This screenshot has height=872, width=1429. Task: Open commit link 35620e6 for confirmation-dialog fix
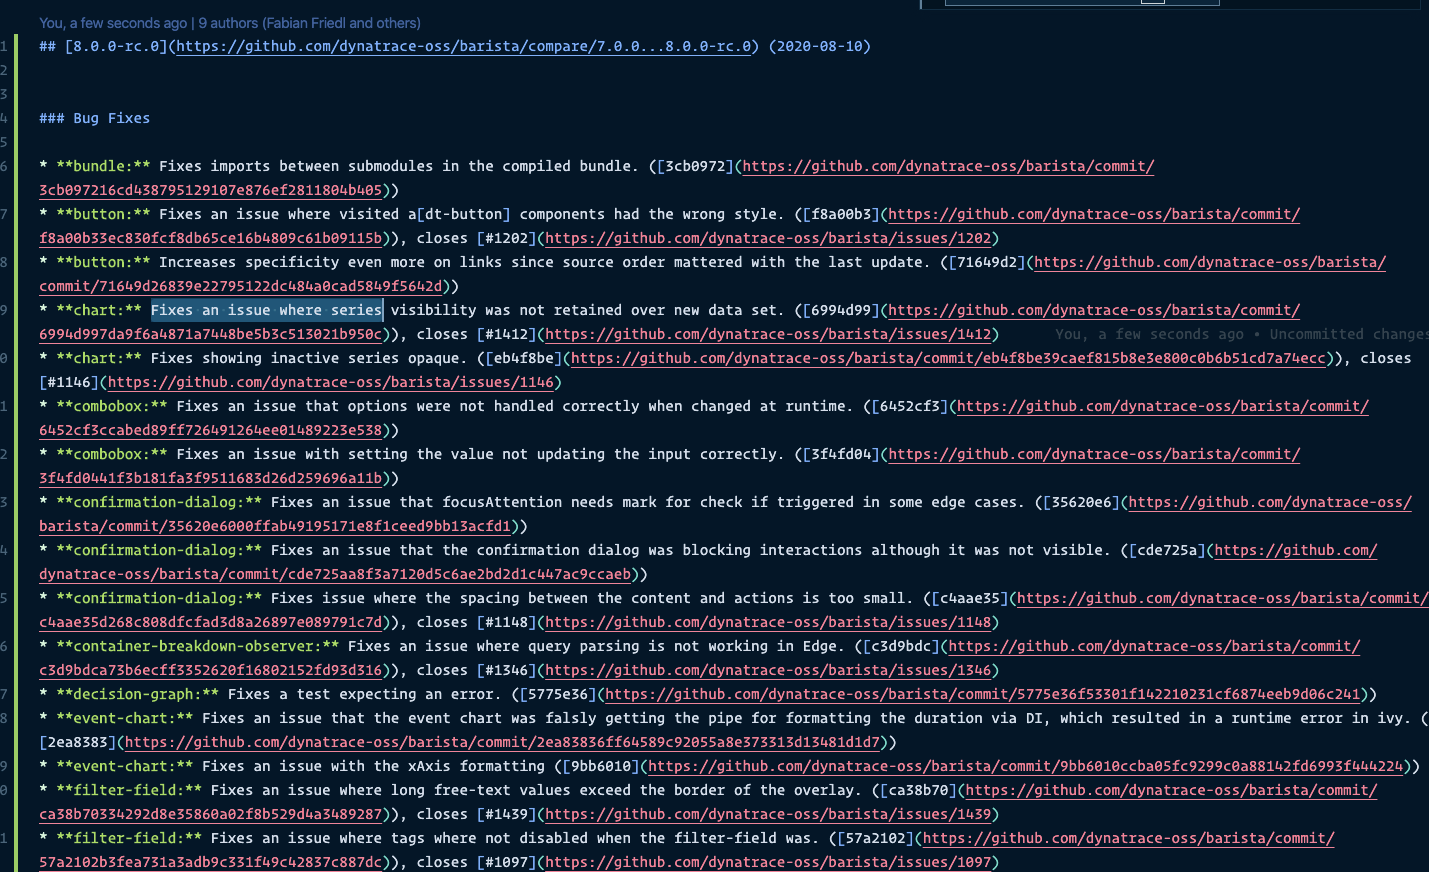(1270, 502)
